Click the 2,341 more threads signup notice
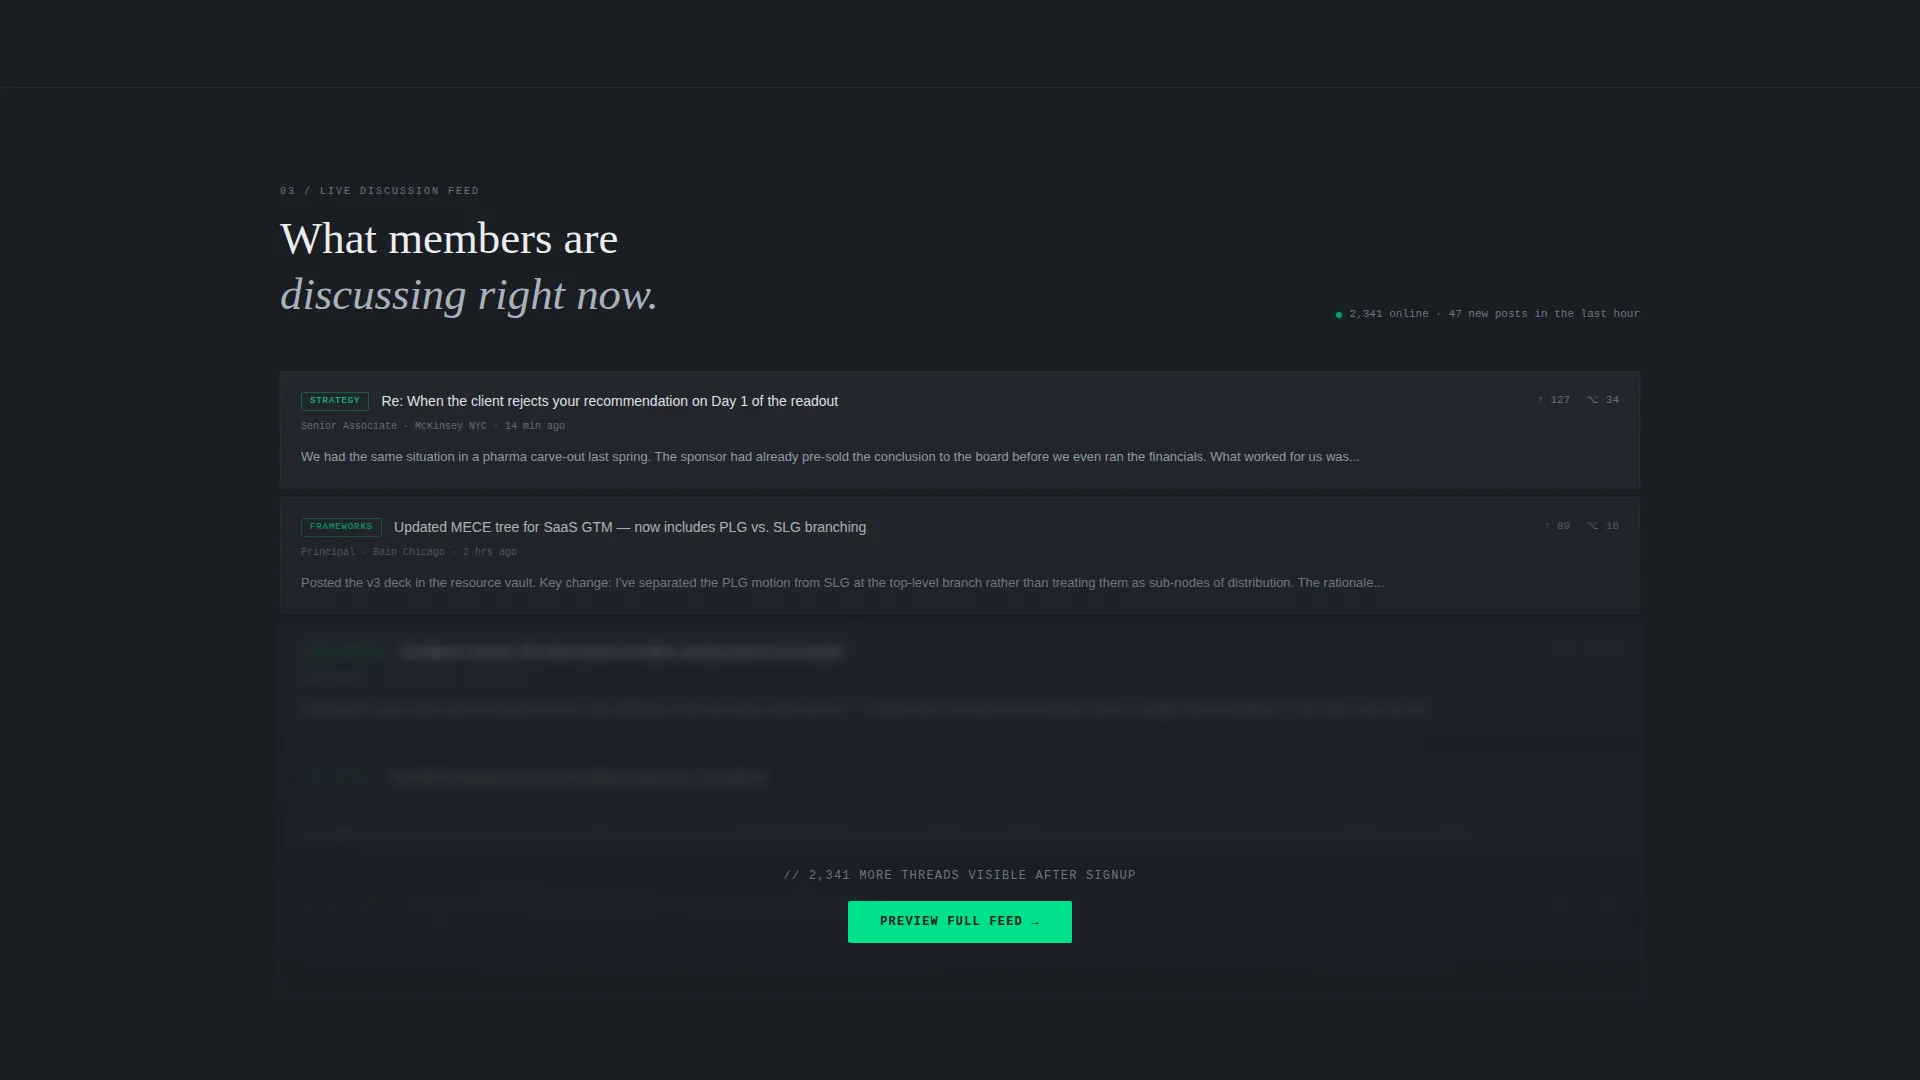Image resolution: width=1920 pixels, height=1080 pixels. tap(960, 875)
